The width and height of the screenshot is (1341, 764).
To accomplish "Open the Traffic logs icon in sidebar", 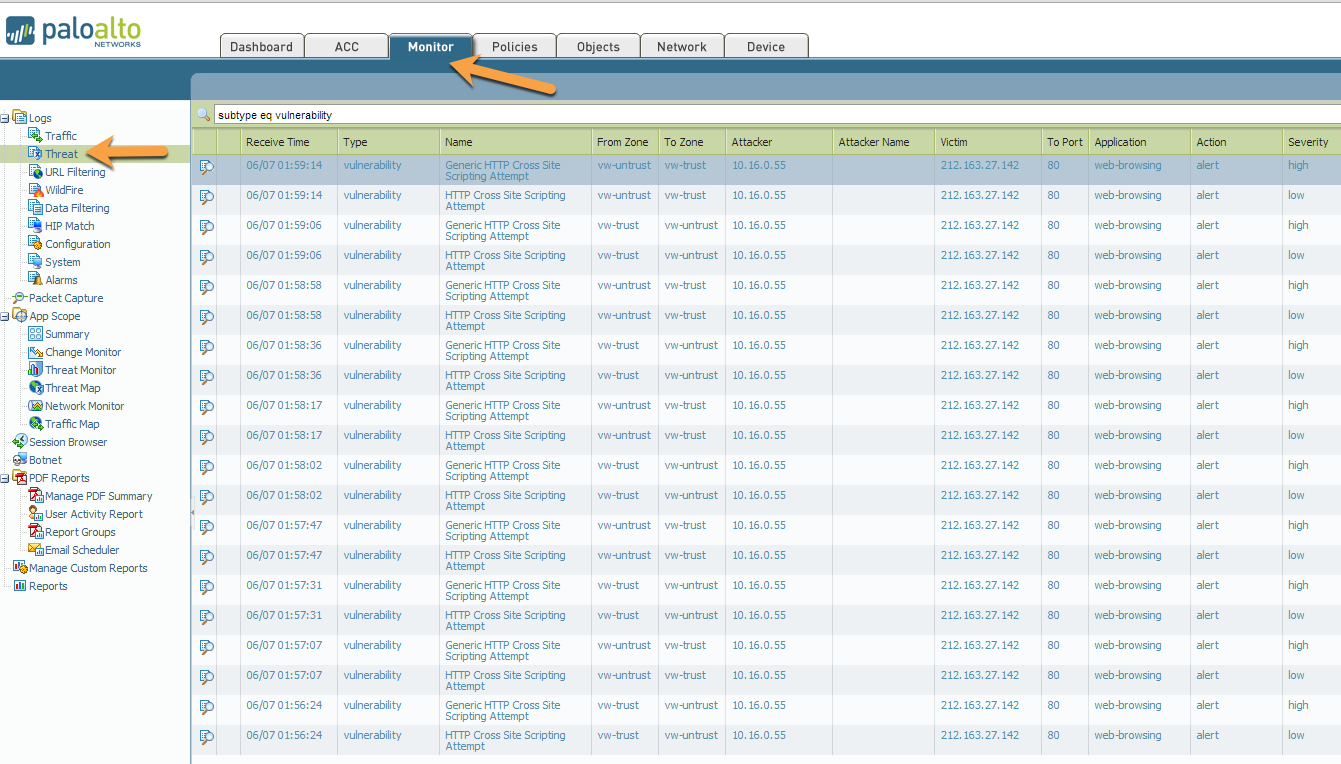I will point(36,136).
